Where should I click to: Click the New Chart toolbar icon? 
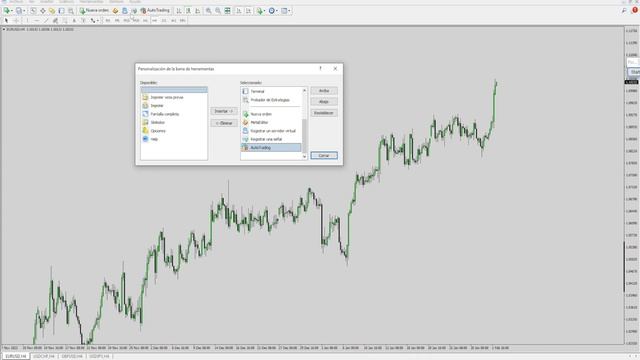click(x=7, y=11)
